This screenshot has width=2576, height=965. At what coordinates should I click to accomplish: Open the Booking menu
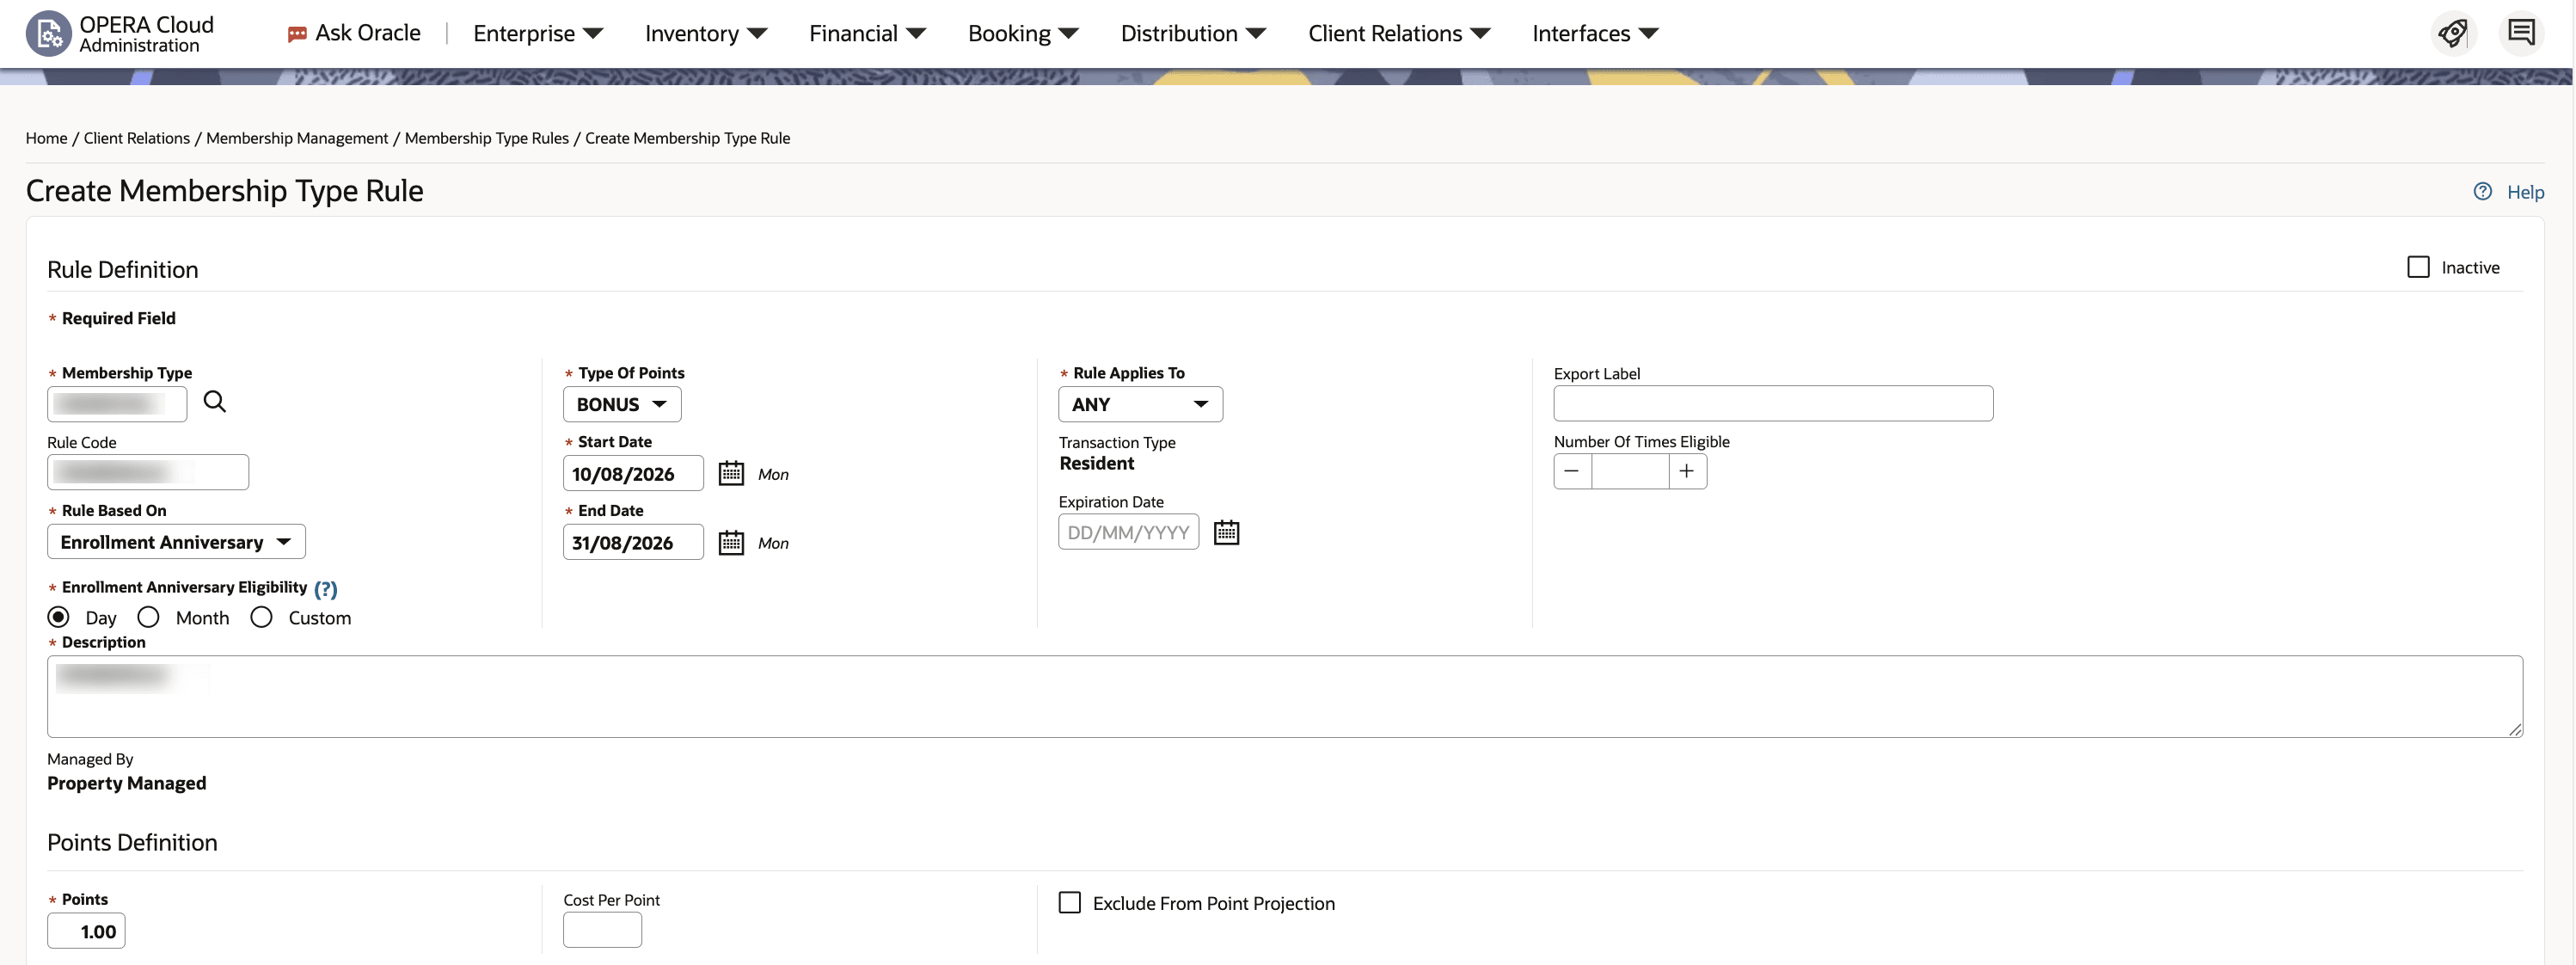coord(1023,33)
